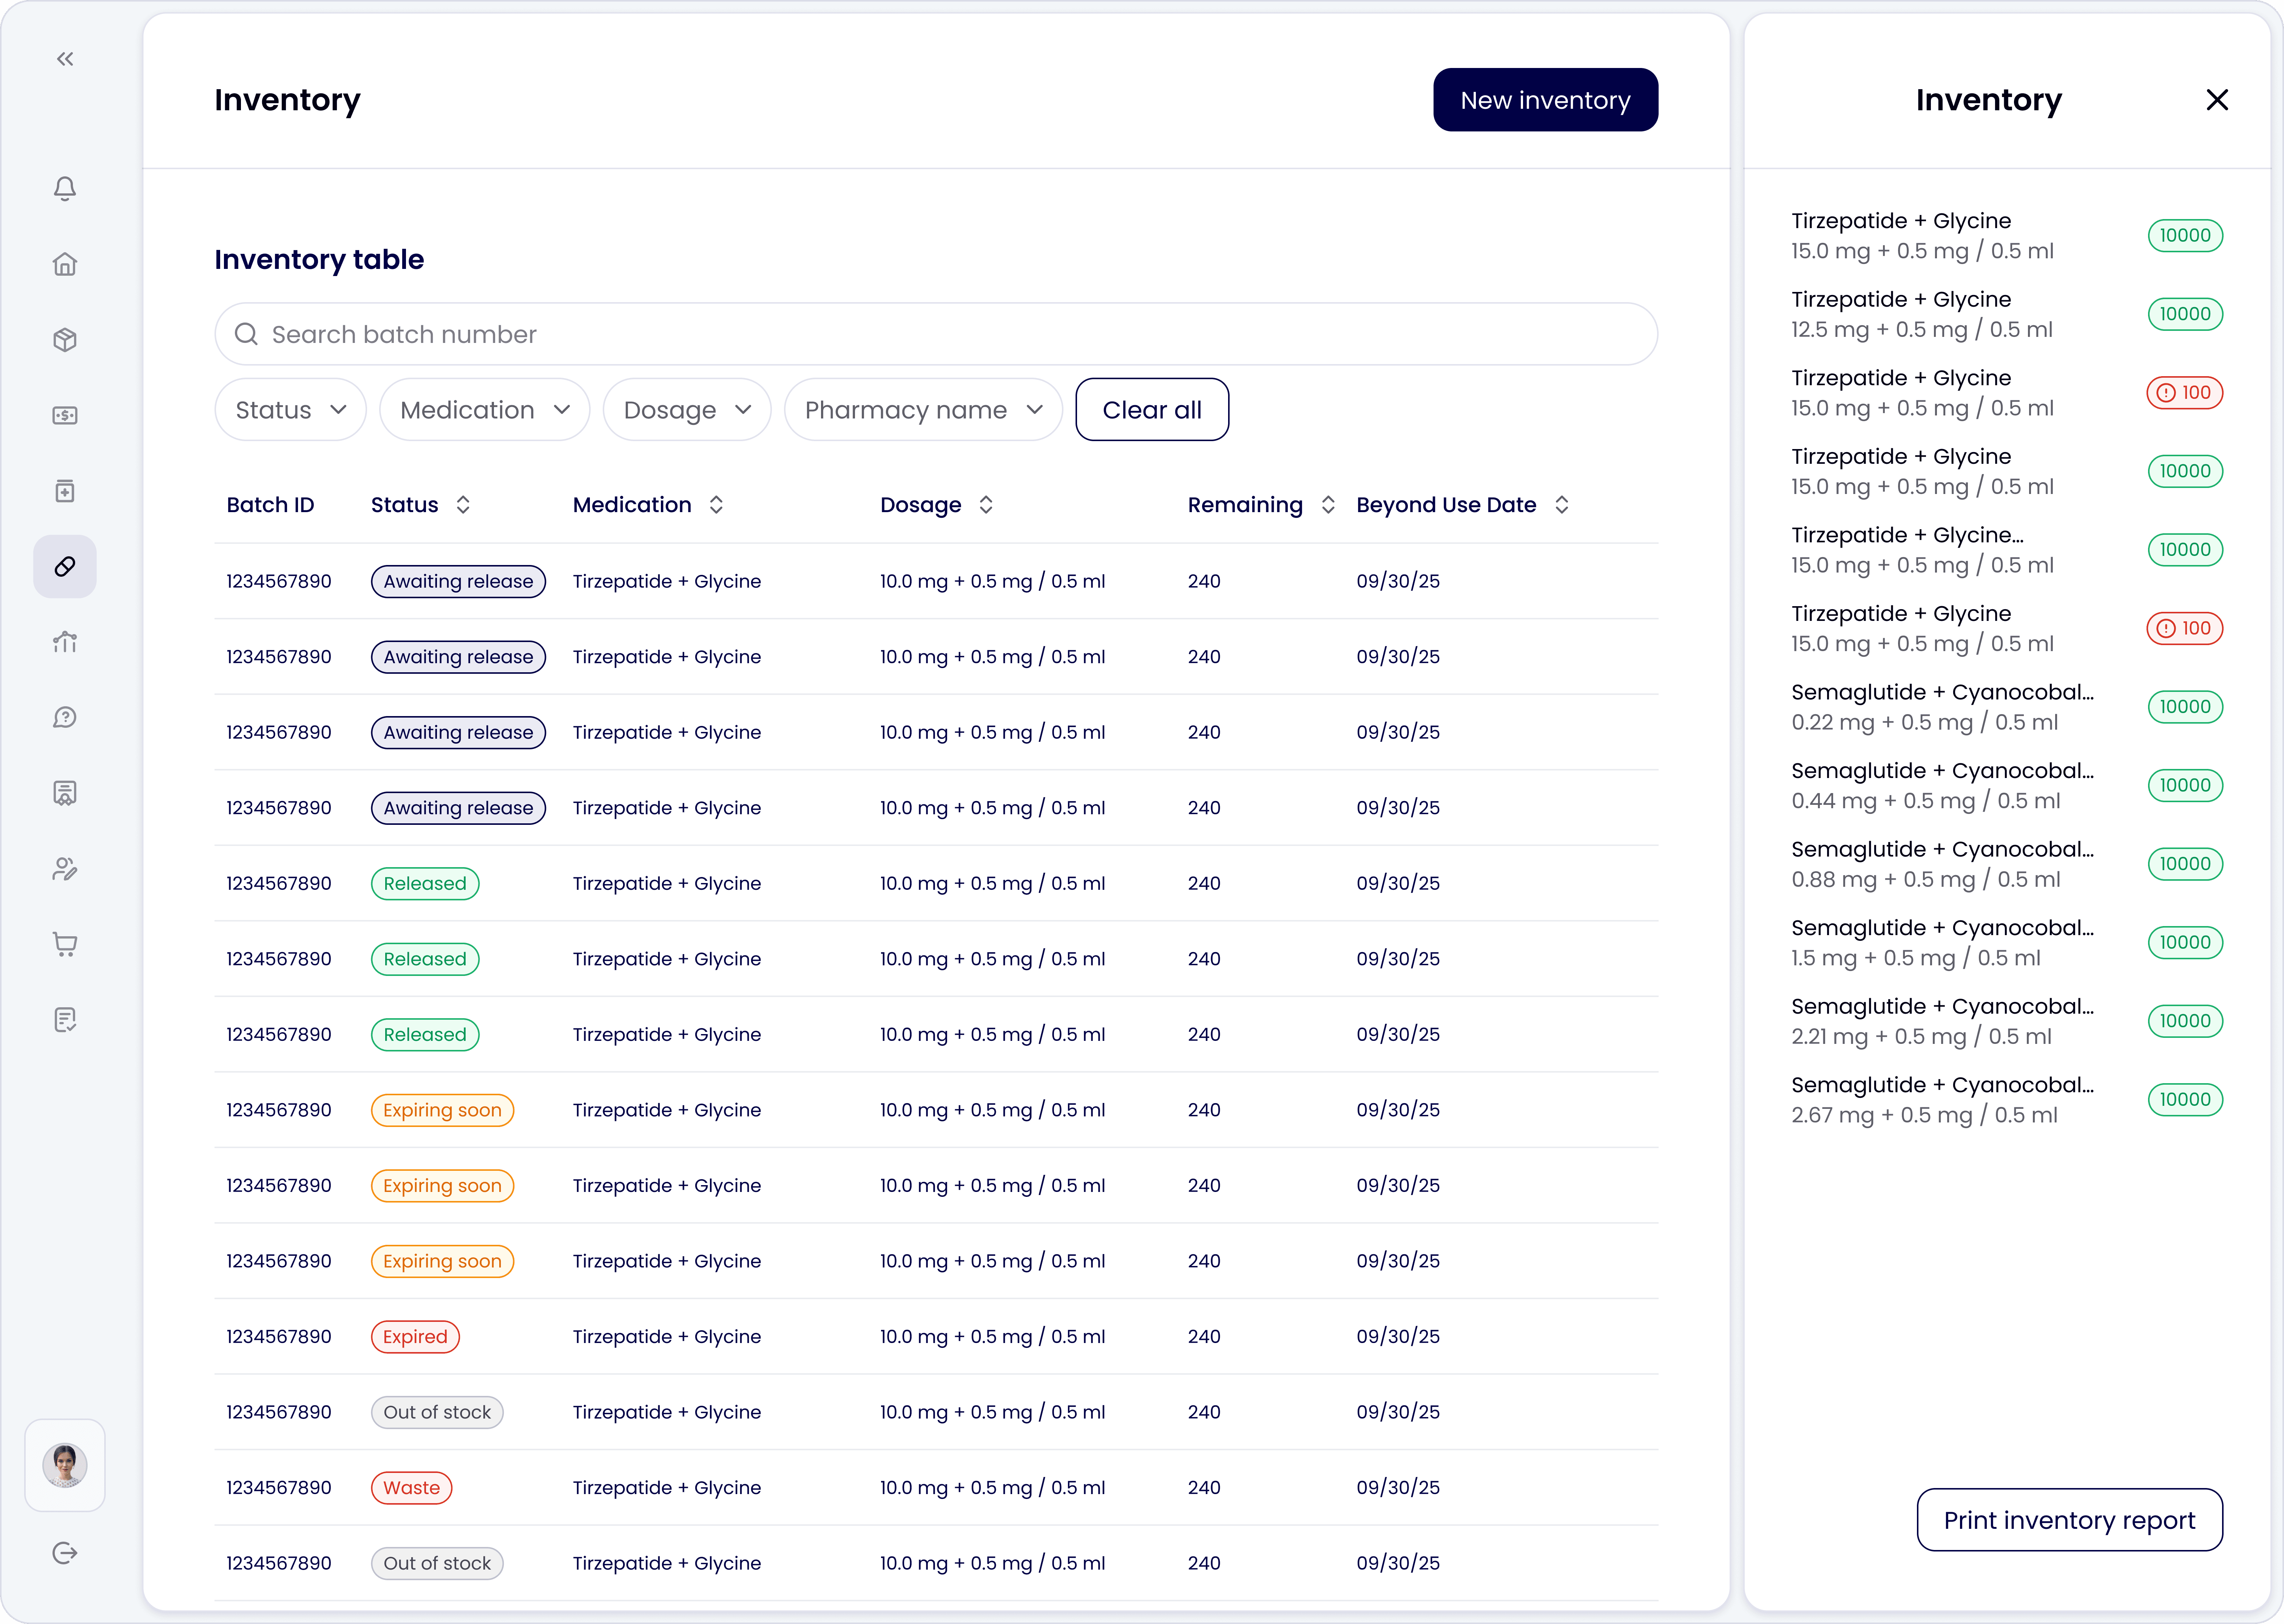
Task: Open the bar chart analytics icon
Action: (x=65, y=642)
